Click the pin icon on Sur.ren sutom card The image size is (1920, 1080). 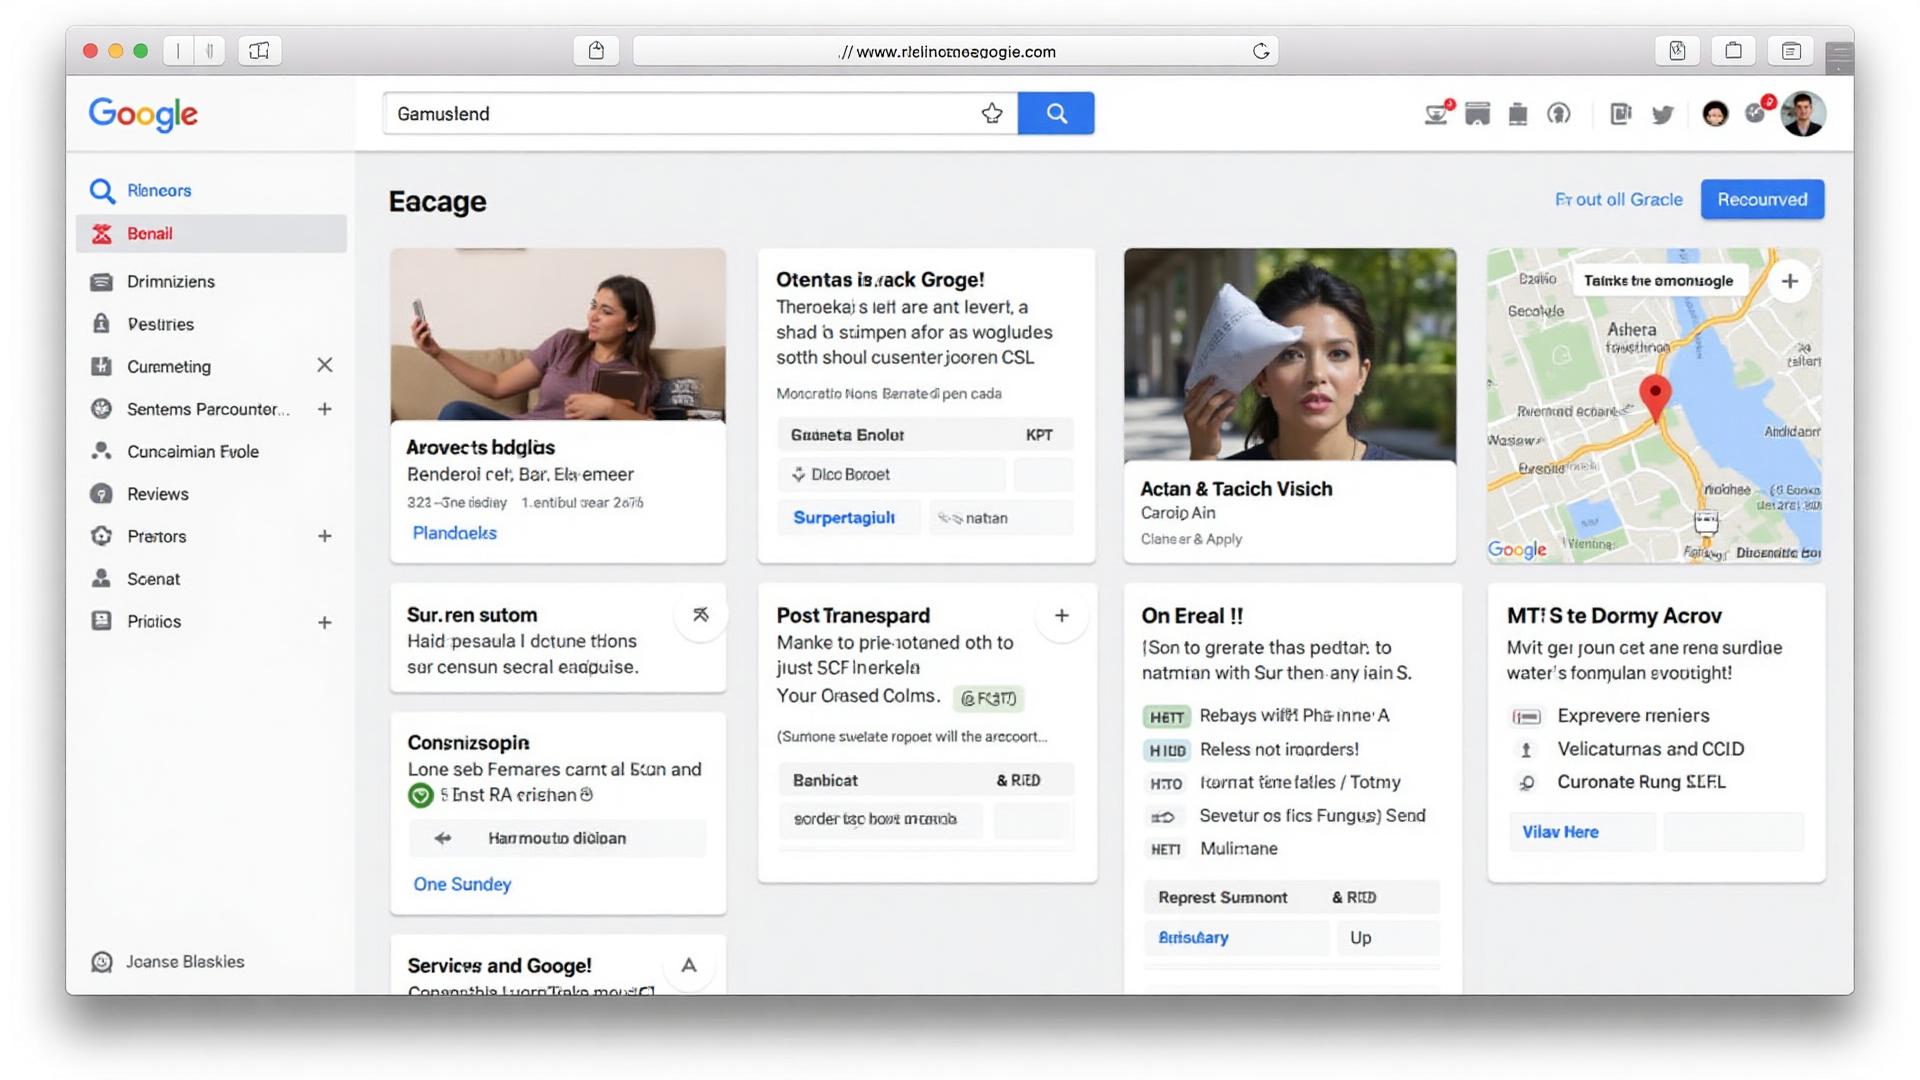[x=701, y=614]
